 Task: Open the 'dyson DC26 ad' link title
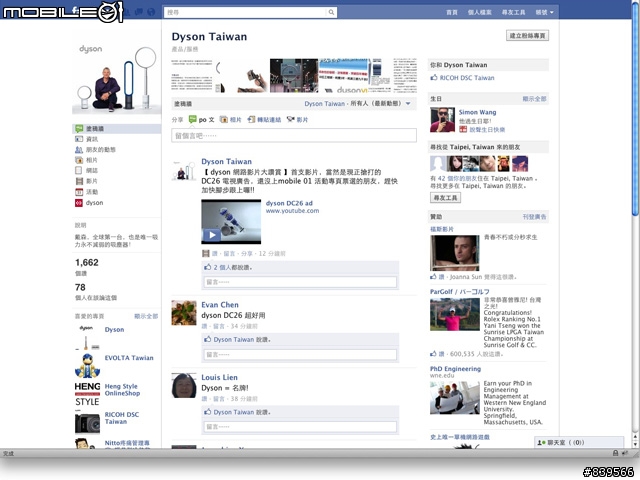pyautogui.click(x=289, y=203)
